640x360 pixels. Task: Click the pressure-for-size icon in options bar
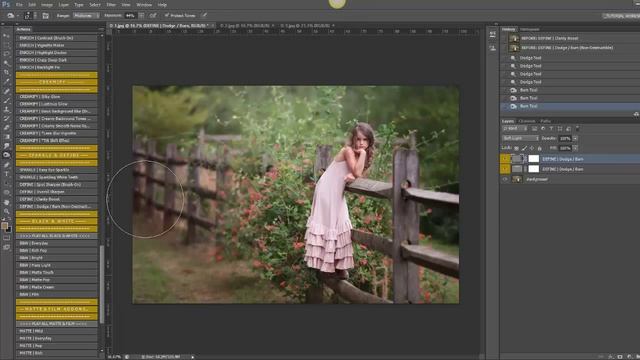click(204, 16)
